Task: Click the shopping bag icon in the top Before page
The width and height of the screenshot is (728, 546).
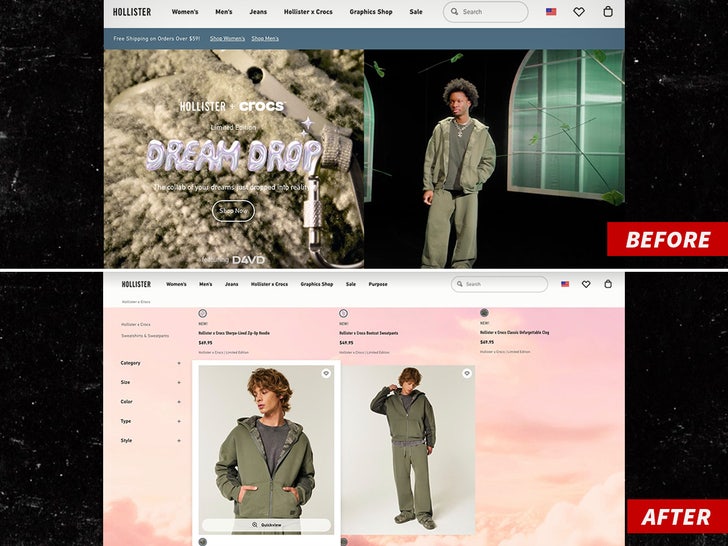Action: click(608, 12)
